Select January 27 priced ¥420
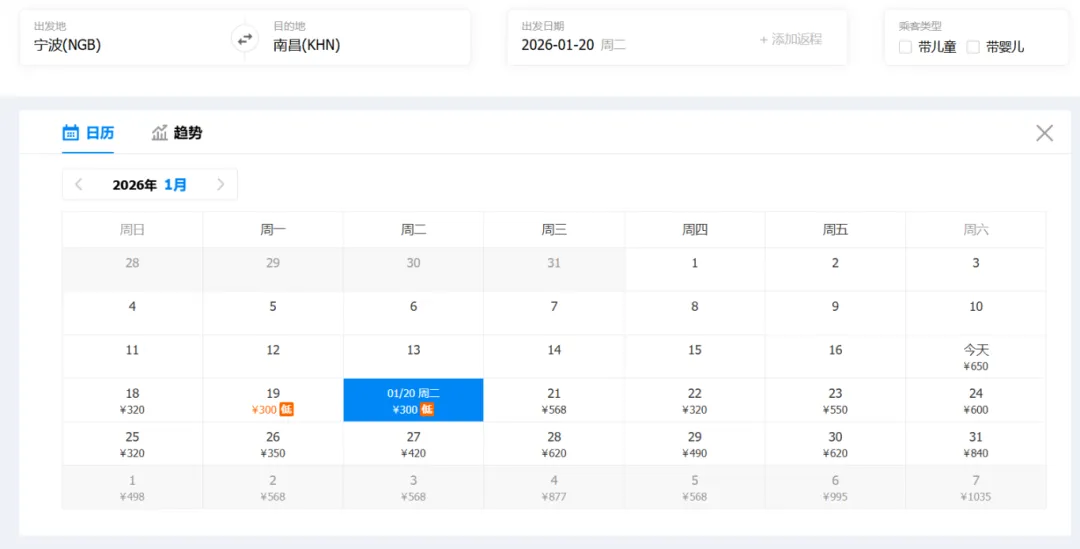1080x549 pixels. (413, 444)
